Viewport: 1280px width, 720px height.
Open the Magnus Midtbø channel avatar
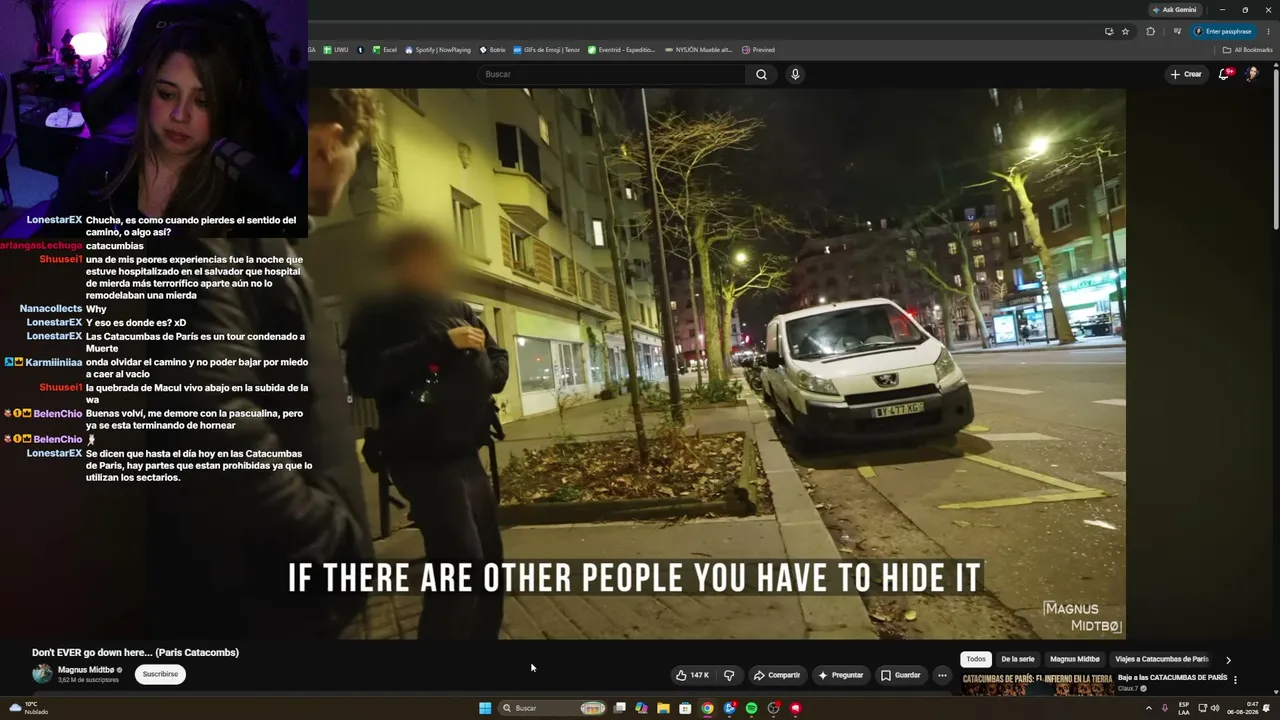42,674
